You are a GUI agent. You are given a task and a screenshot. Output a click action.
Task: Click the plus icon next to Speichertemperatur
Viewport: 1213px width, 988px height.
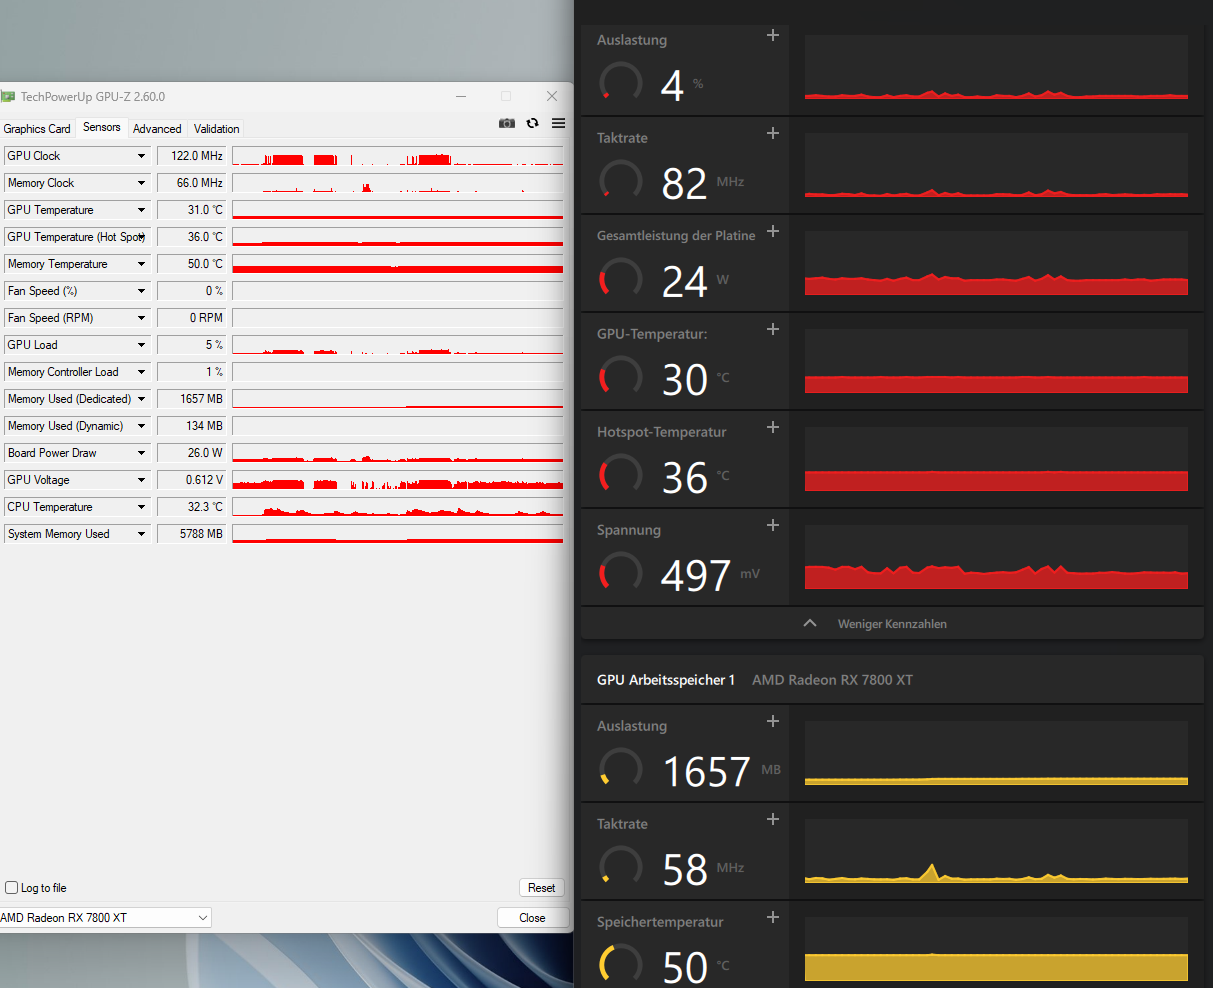coord(772,916)
